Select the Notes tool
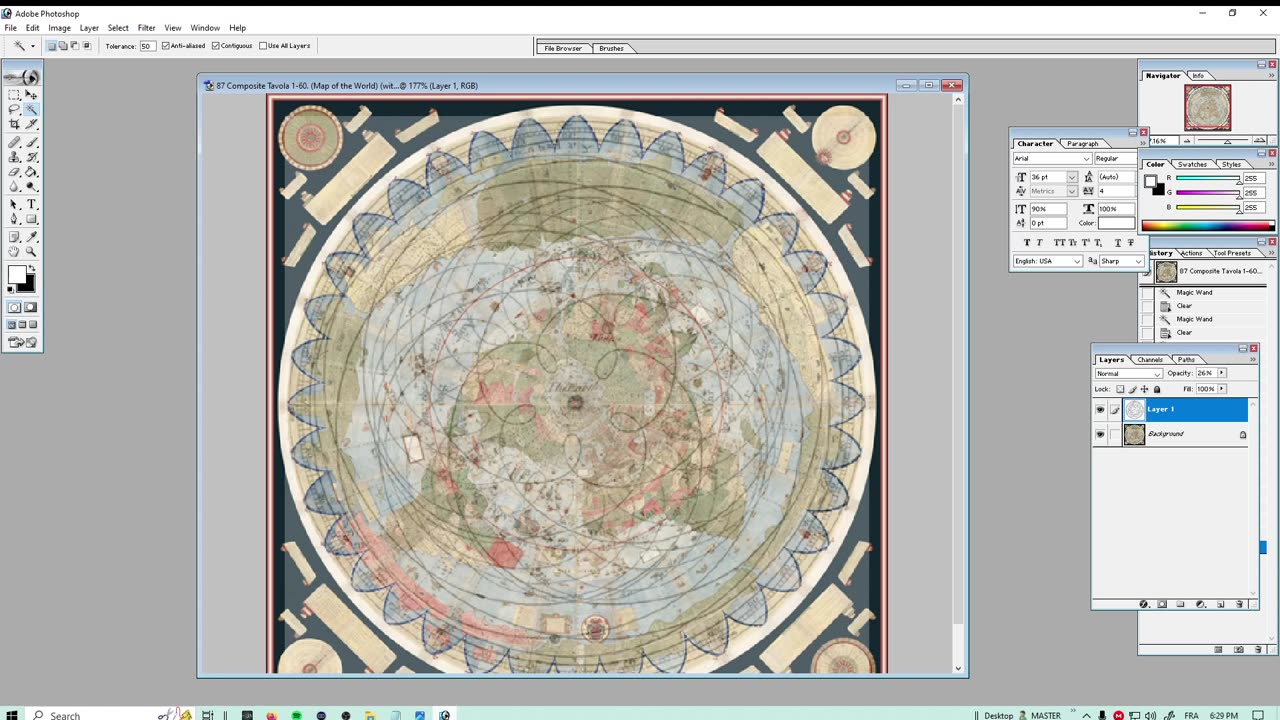The width and height of the screenshot is (1280, 720). [14, 237]
